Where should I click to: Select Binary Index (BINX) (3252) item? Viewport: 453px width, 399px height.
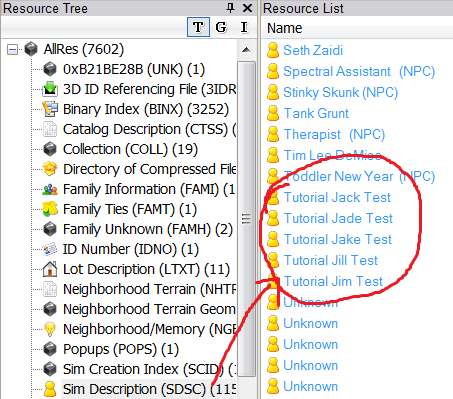[x=146, y=109]
